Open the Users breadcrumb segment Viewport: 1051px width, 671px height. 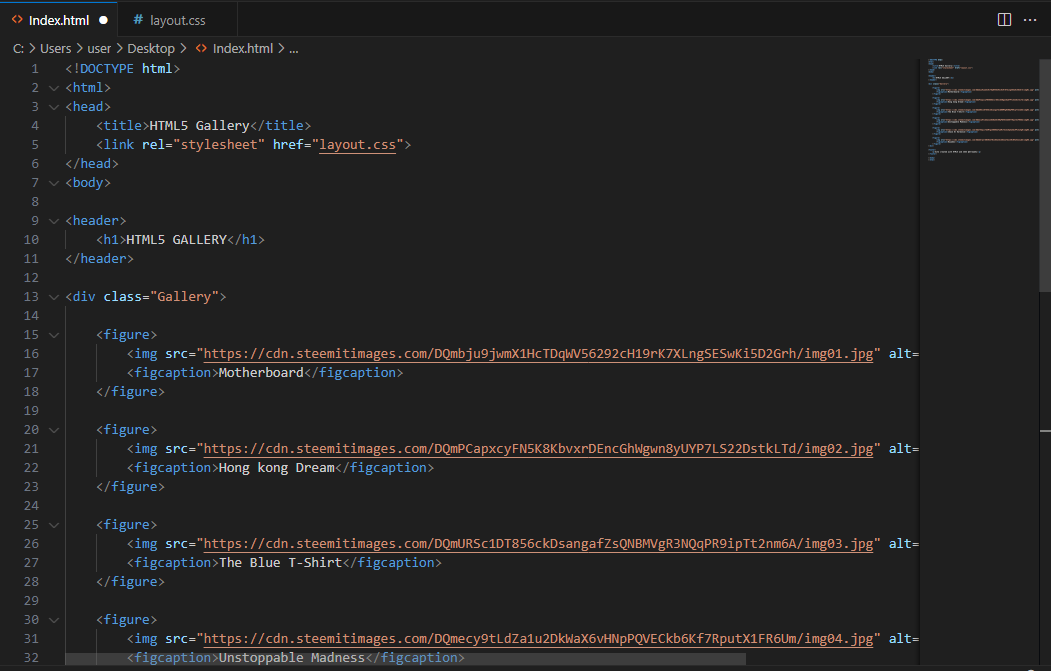point(56,48)
